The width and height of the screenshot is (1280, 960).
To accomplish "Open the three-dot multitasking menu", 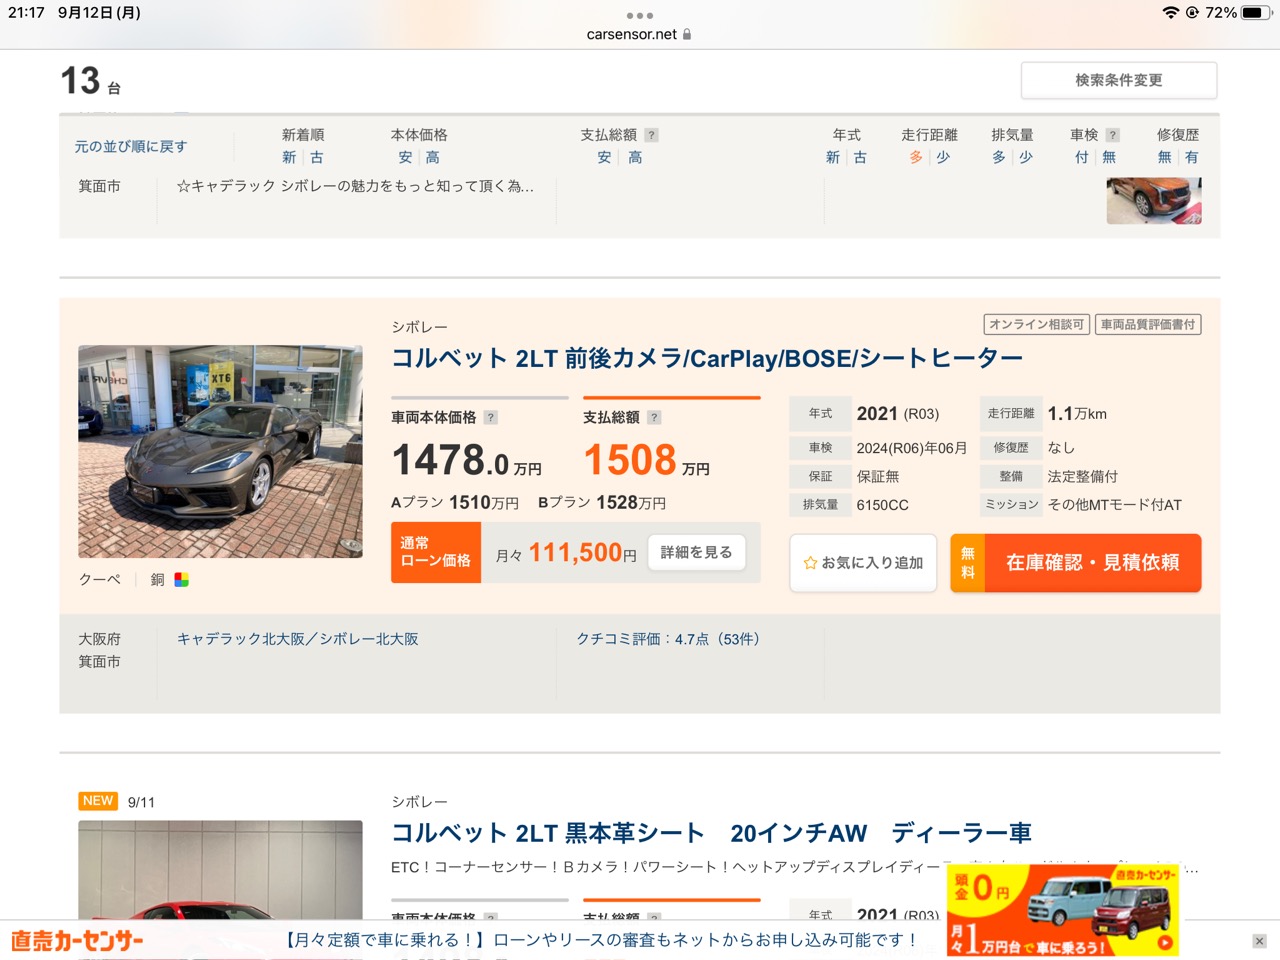I will (x=639, y=16).
